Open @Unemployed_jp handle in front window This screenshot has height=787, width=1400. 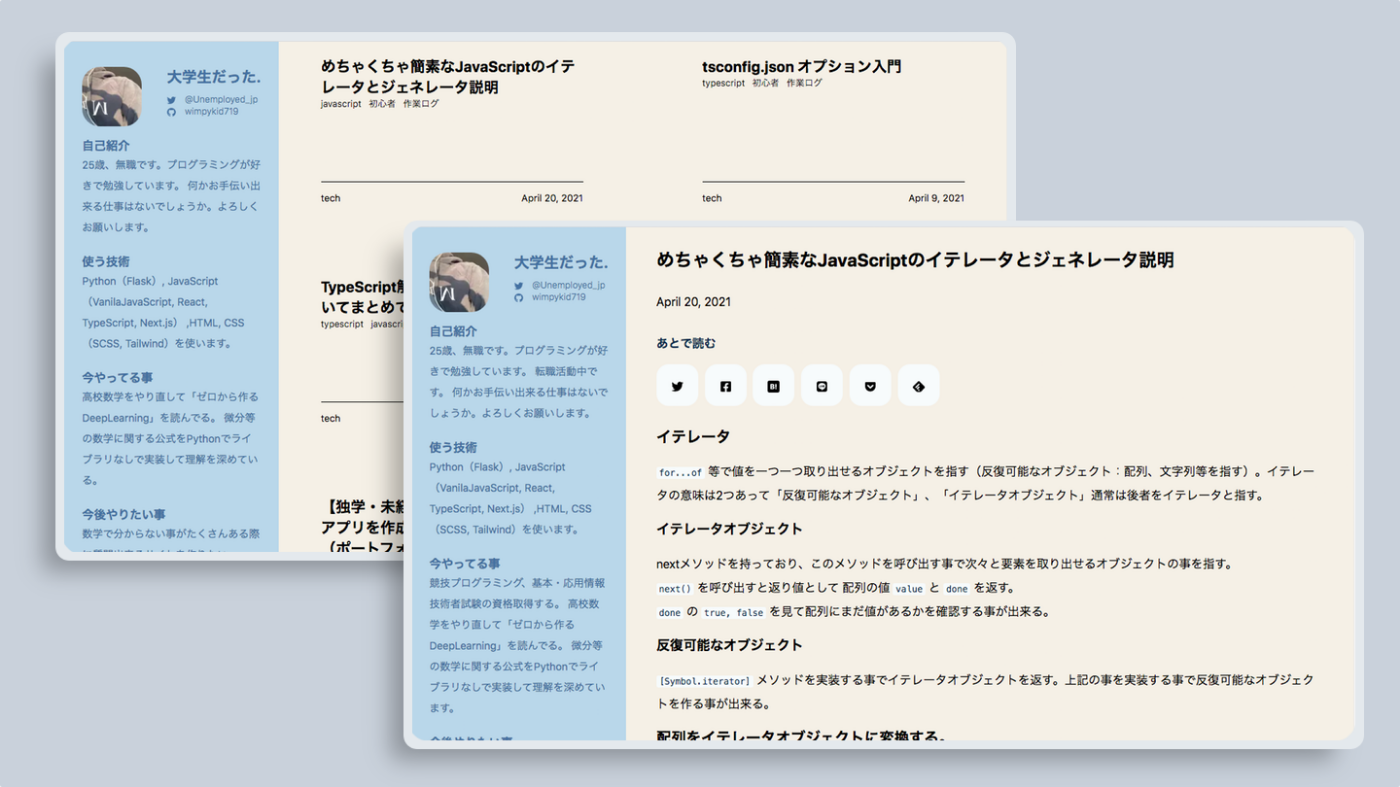[568, 285]
